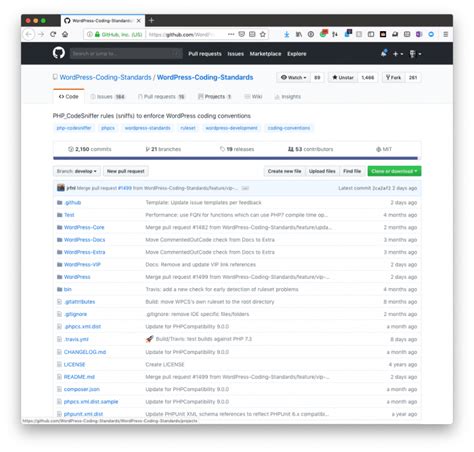Reload the page with refresh icon

(53, 34)
